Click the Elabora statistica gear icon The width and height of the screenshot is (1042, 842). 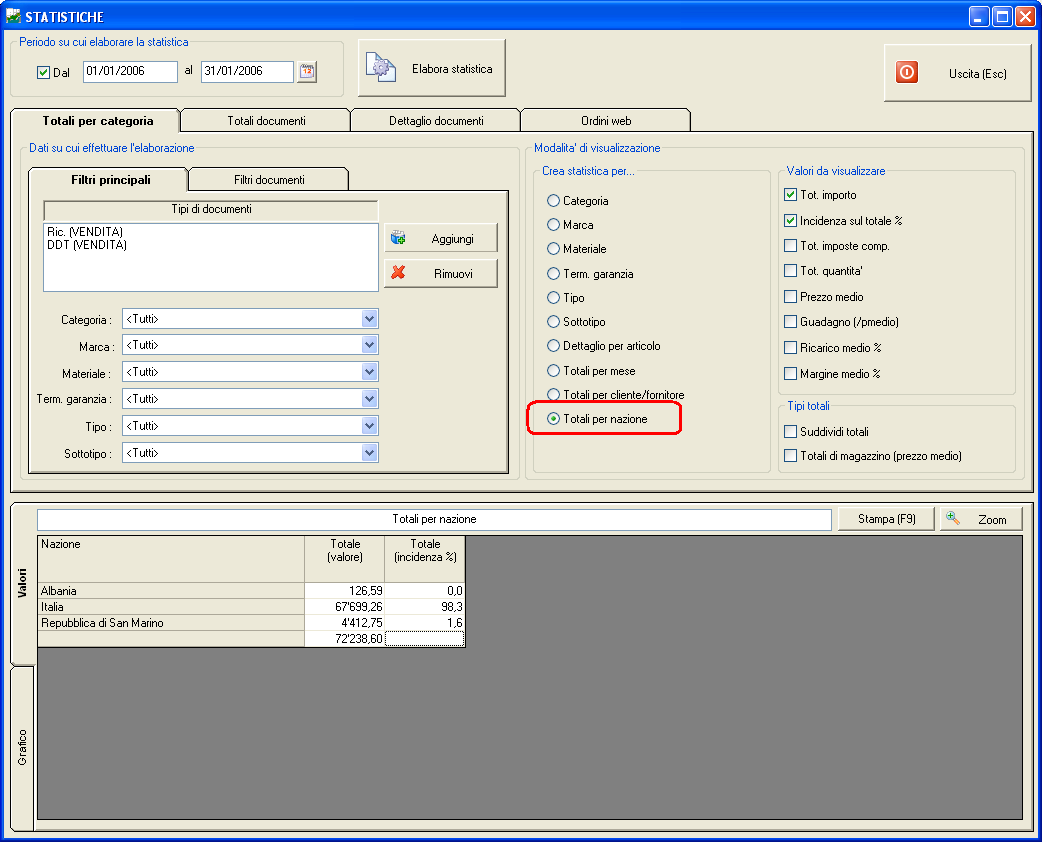click(380, 69)
